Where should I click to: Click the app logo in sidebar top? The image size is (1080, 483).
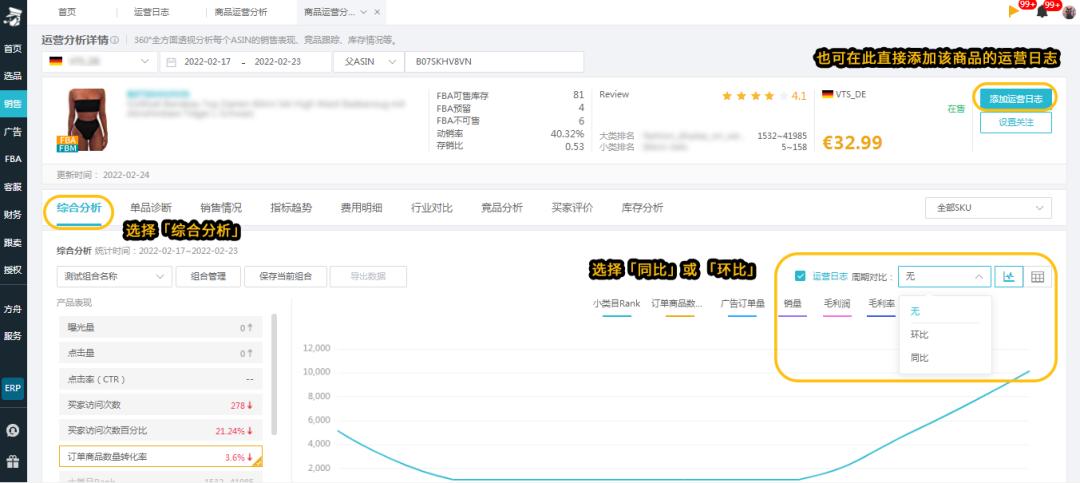pyautogui.click(x=12, y=18)
